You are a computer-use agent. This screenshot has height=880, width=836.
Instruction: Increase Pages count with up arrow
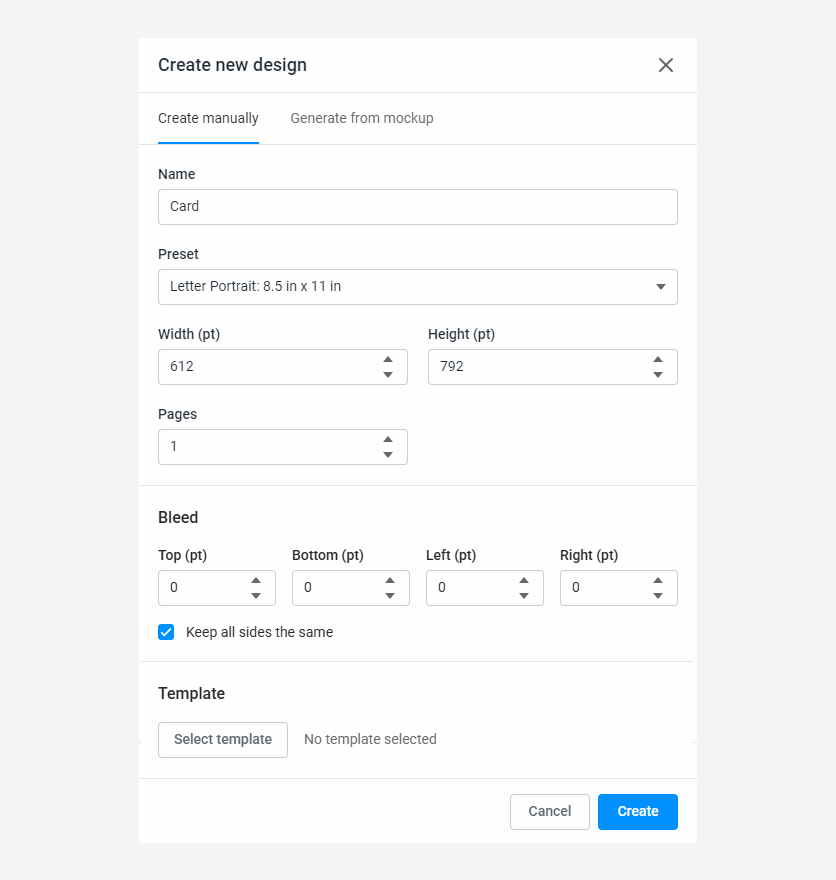(x=388, y=439)
